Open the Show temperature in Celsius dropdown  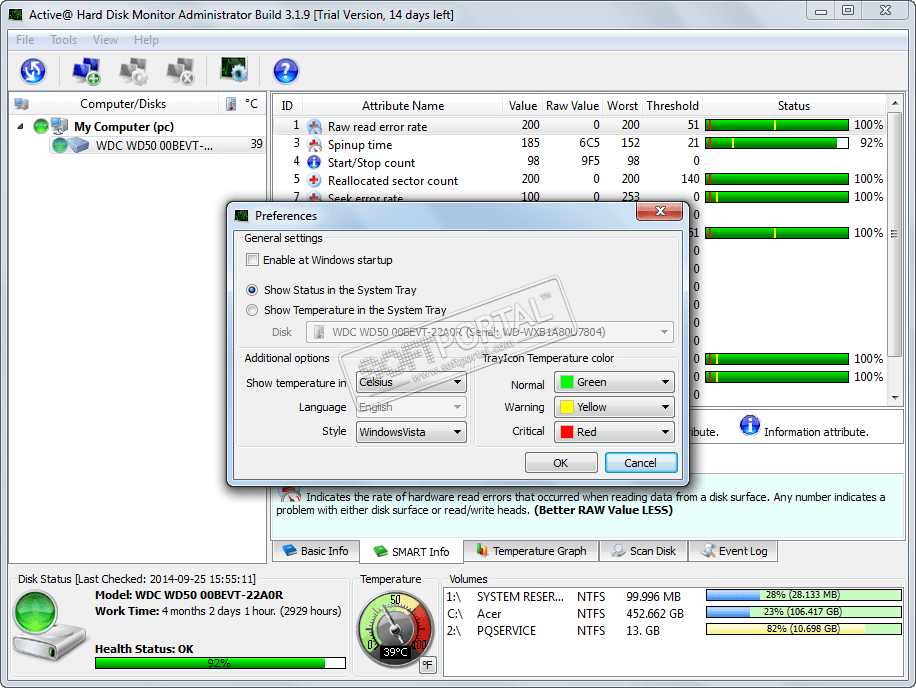[411, 383]
